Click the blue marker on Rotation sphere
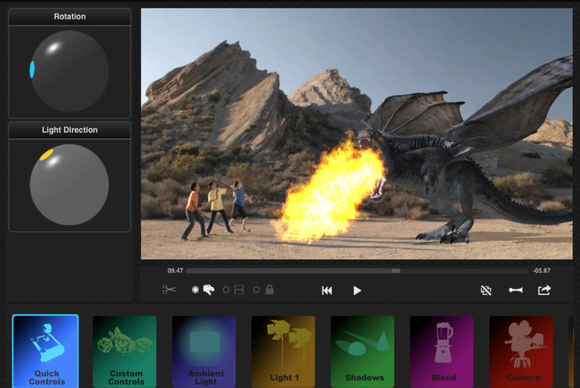Screen dimensions: 580x388 [32, 69]
